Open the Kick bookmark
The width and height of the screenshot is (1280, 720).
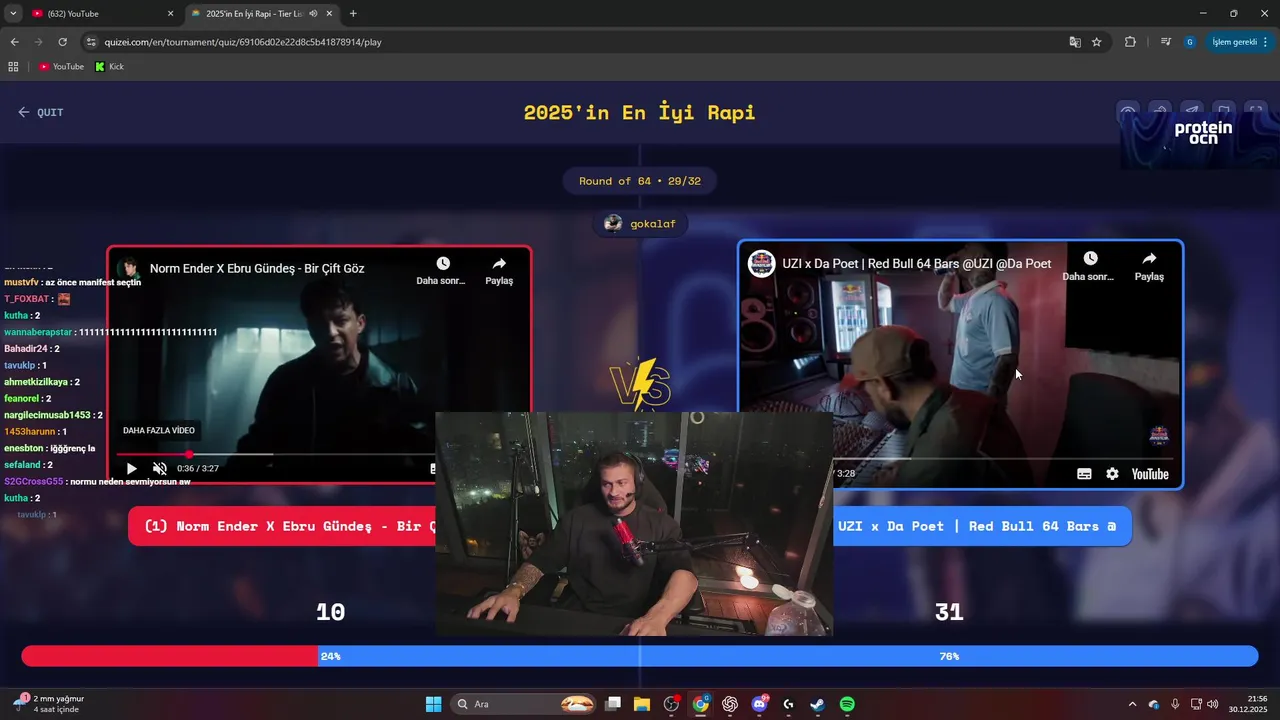(x=109, y=66)
